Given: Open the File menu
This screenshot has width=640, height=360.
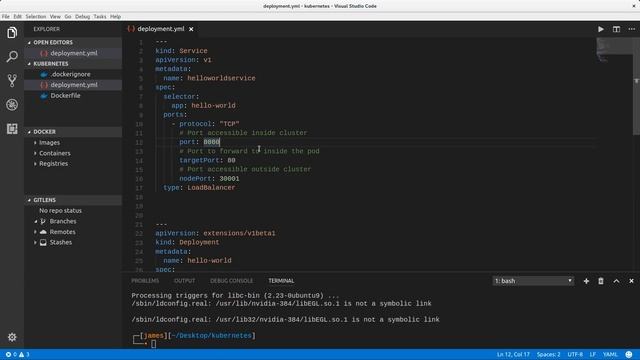Looking at the screenshot, I should [x=6, y=17].
